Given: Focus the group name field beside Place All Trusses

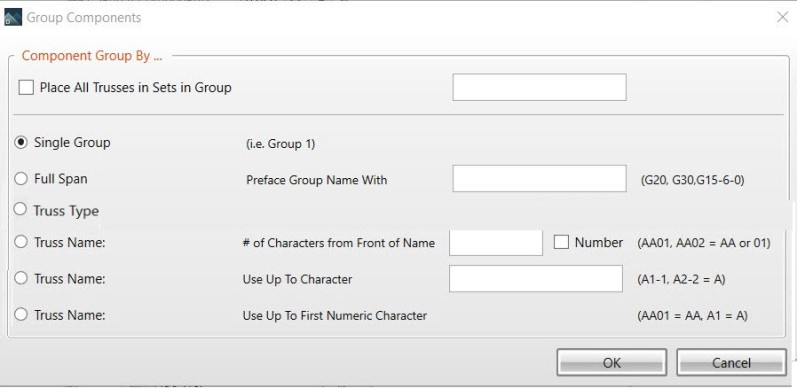Looking at the screenshot, I should click(x=539, y=87).
